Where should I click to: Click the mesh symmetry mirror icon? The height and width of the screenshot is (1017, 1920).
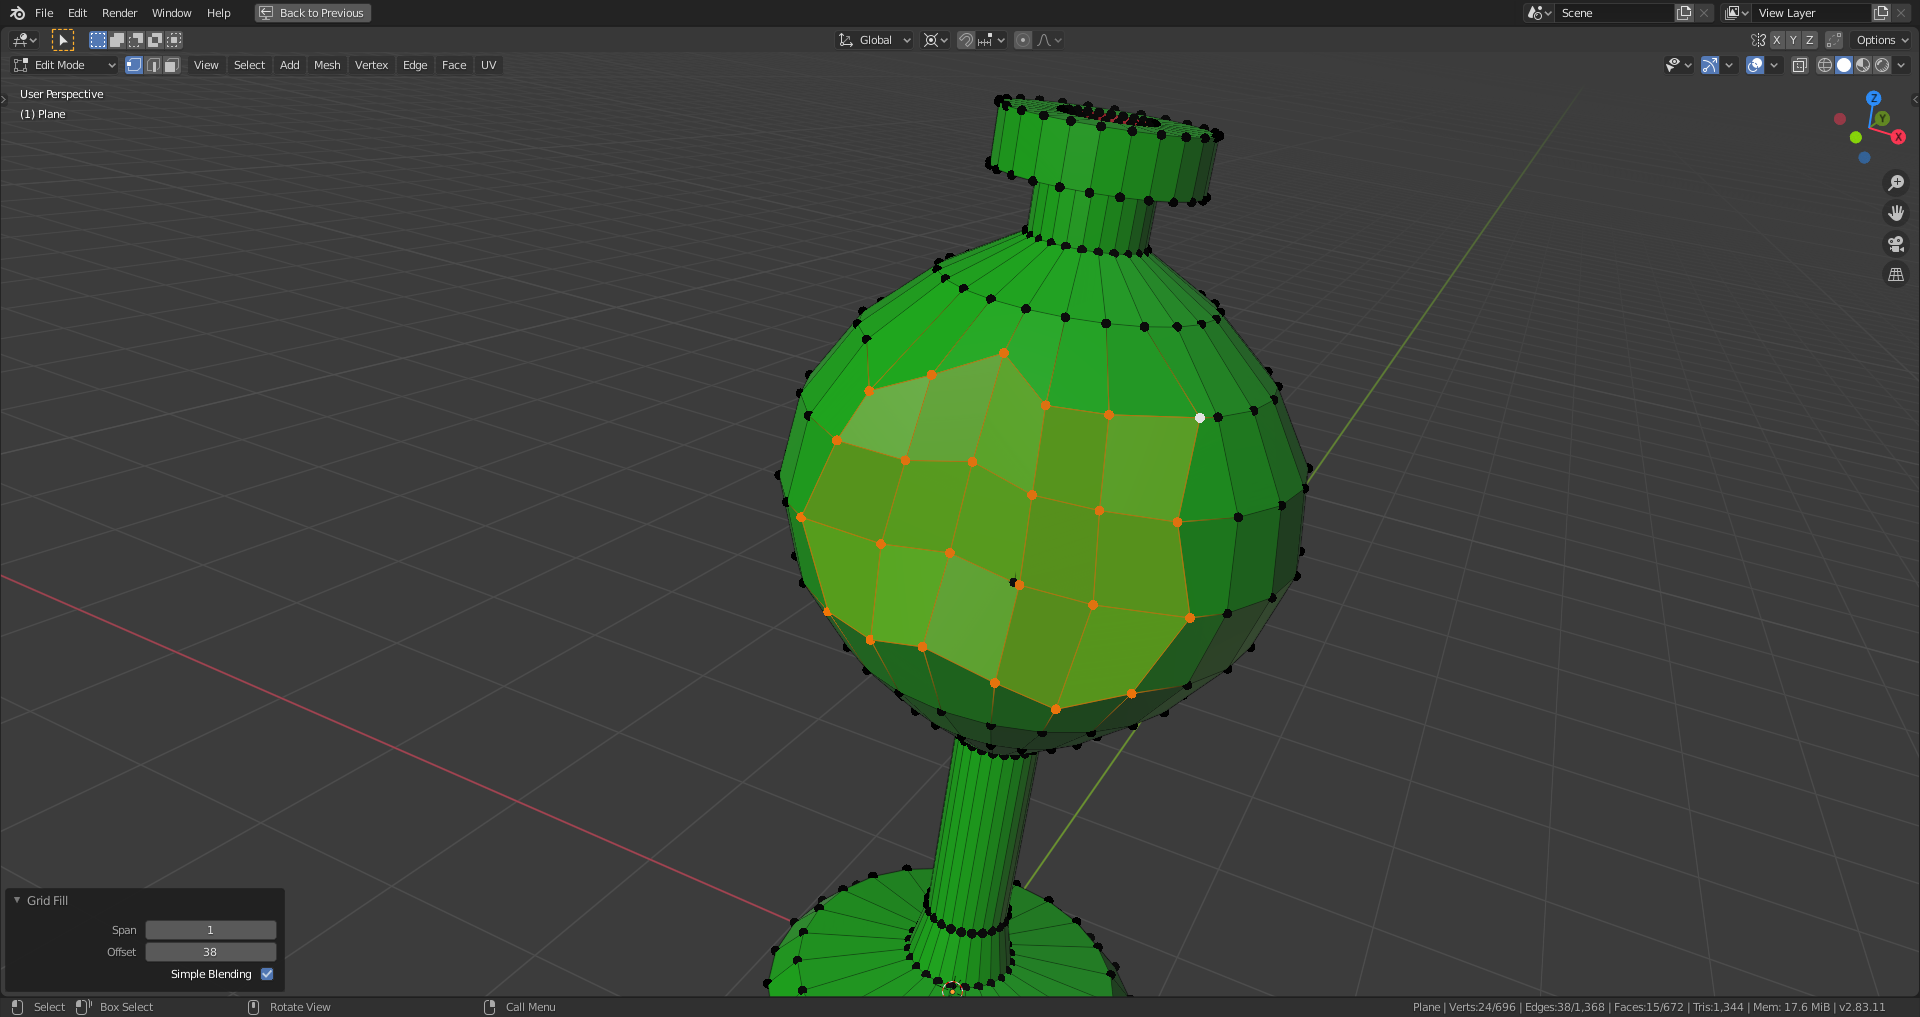[1758, 40]
